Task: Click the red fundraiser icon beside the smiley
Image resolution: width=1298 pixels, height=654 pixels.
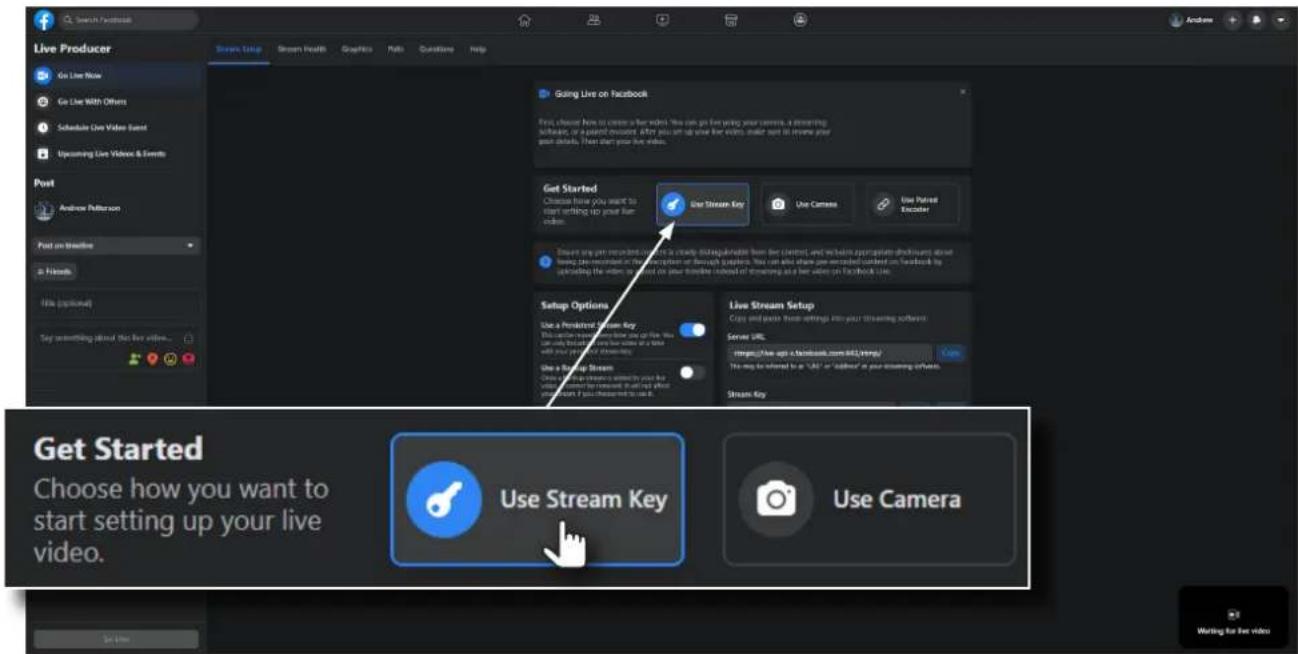Action: 188,360
